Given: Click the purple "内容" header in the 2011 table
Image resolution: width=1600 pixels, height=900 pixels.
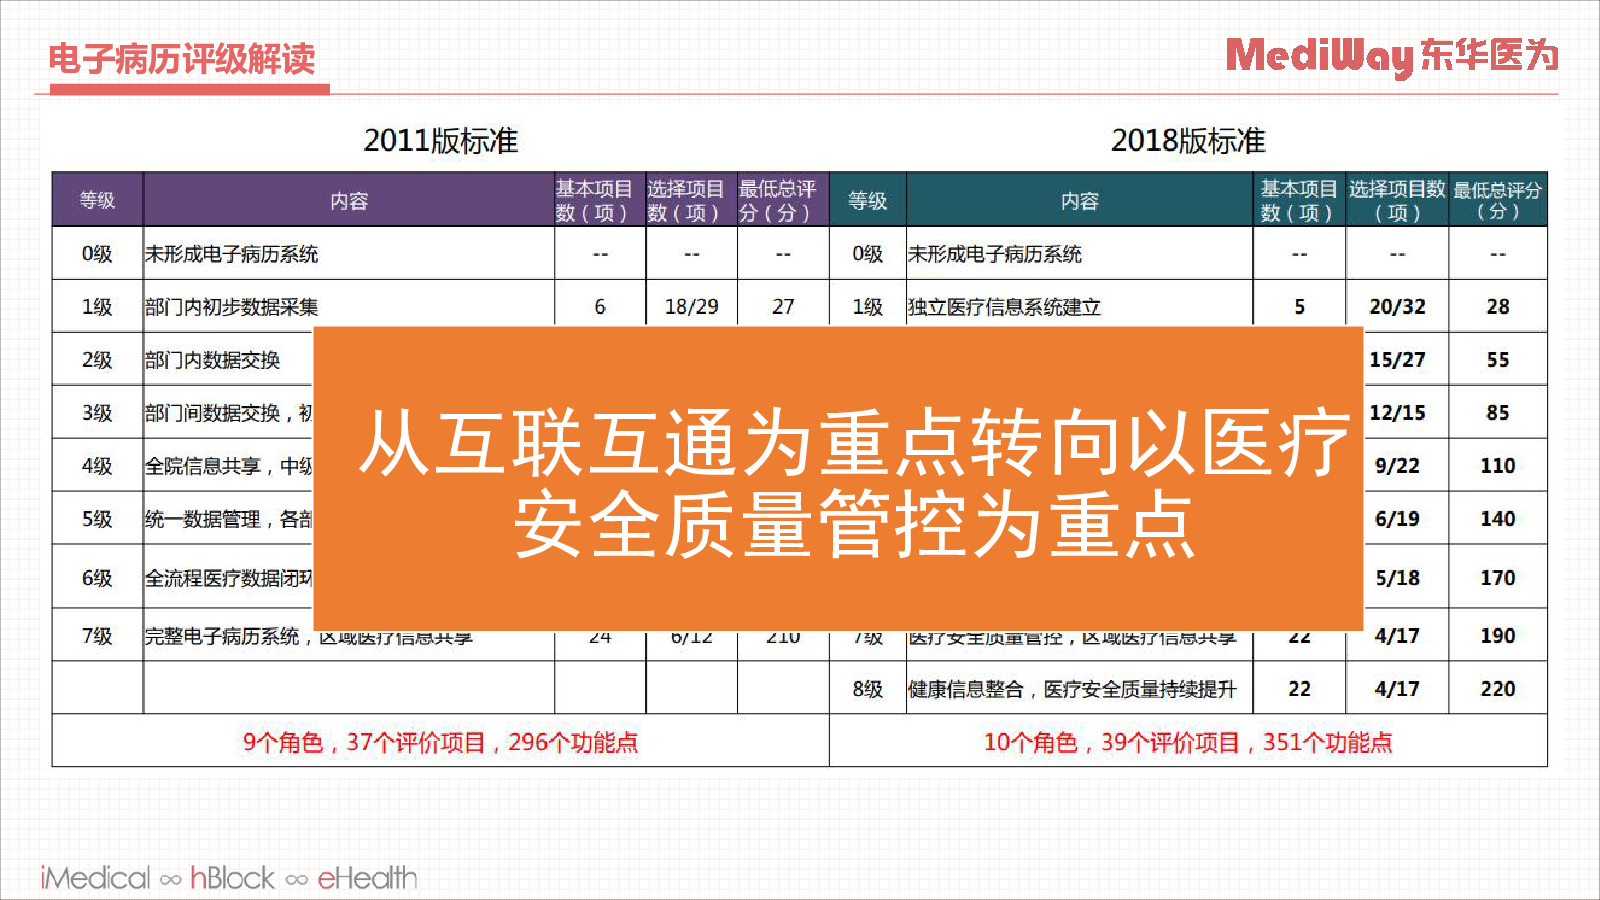Looking at the screenshot, I should [349, 200].
